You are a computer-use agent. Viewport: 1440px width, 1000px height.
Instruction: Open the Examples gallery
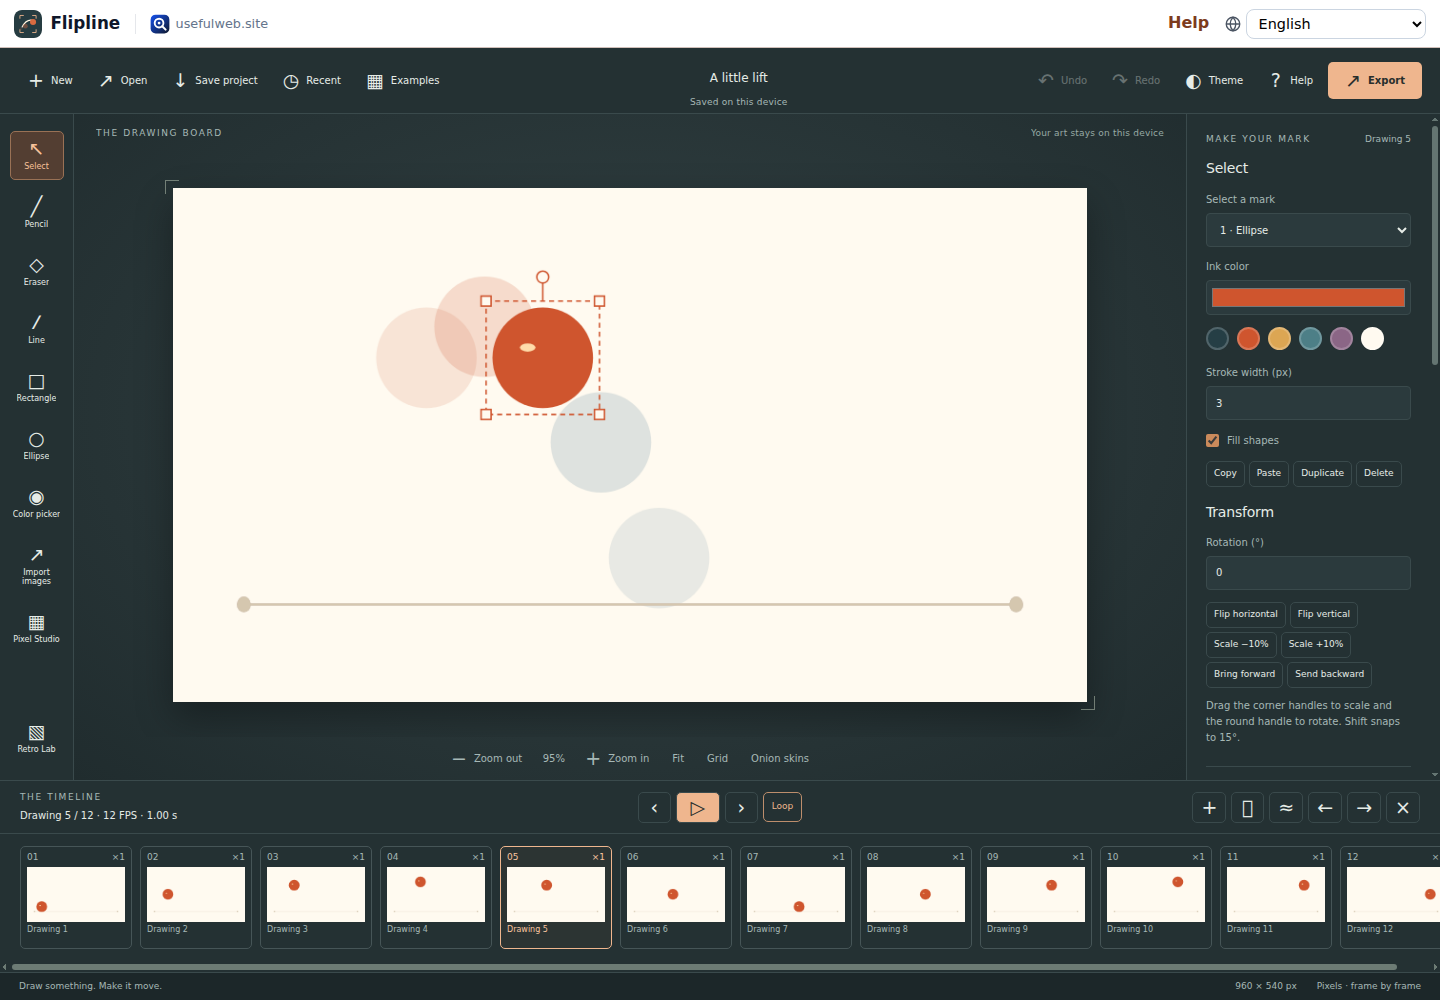(403, 80)
